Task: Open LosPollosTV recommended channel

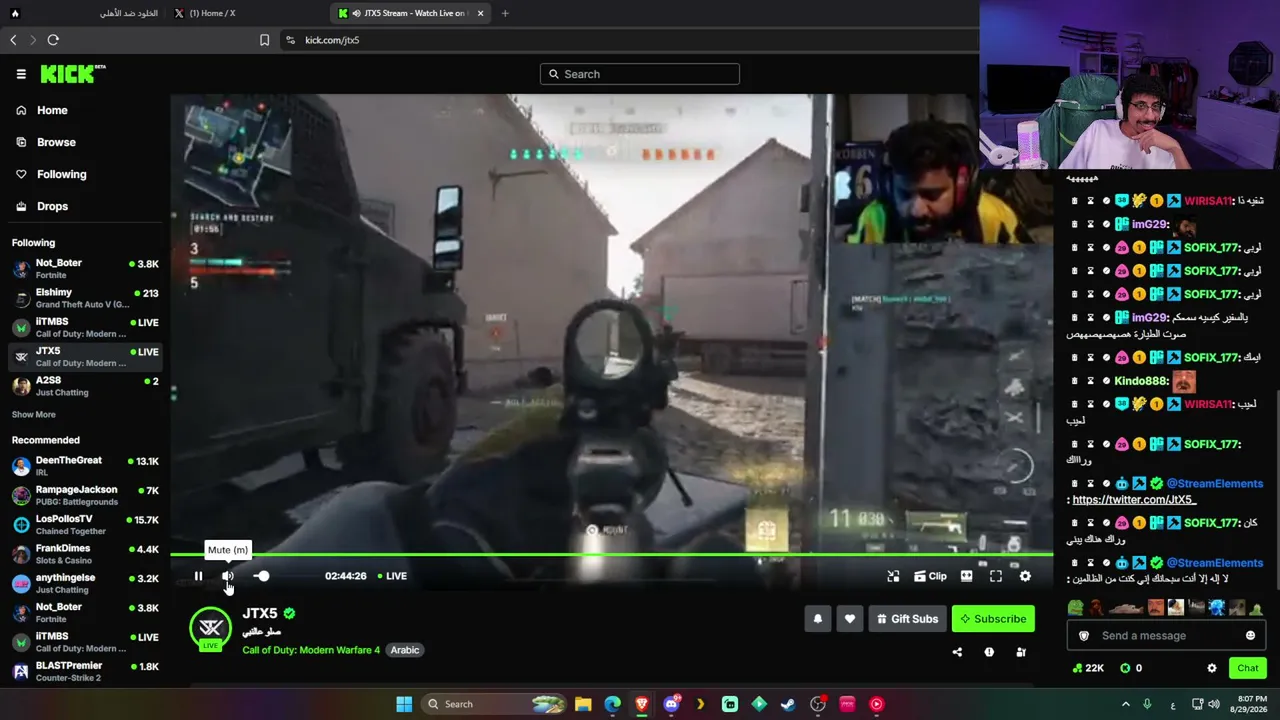Action: point(85,524)
